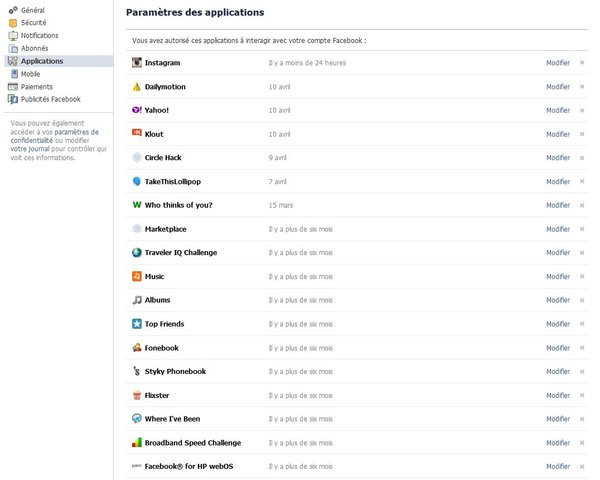Click the Traveler IQ Challenge globe icon
The image size is (600, 480).
(x=137, y=253)
